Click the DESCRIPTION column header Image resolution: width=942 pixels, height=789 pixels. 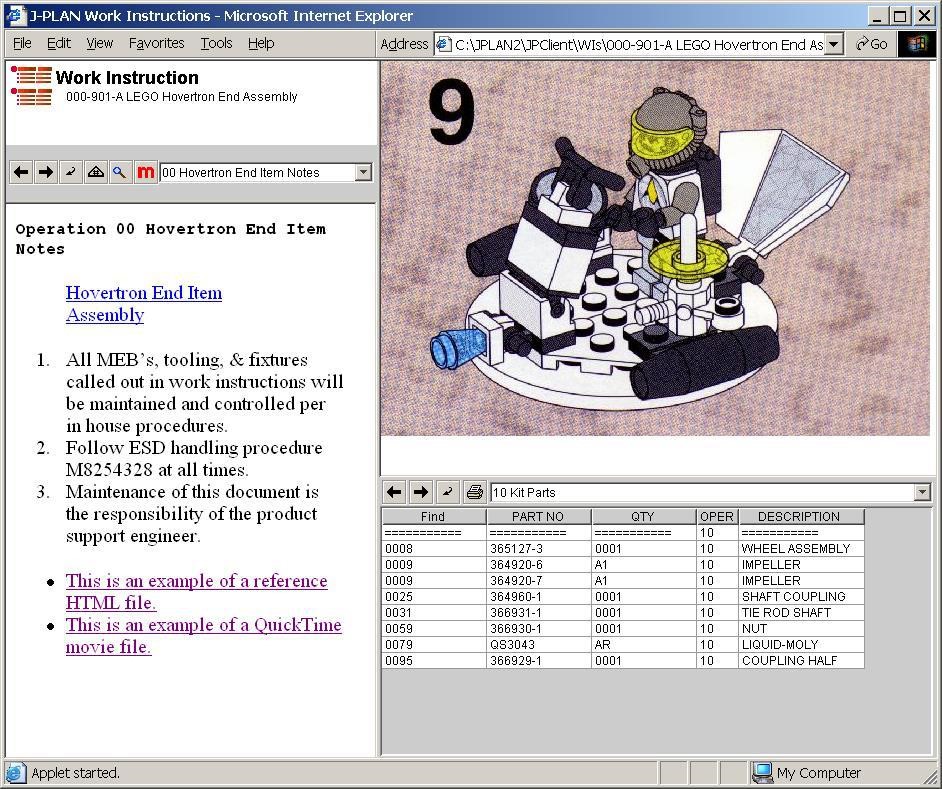click(801, 517)
